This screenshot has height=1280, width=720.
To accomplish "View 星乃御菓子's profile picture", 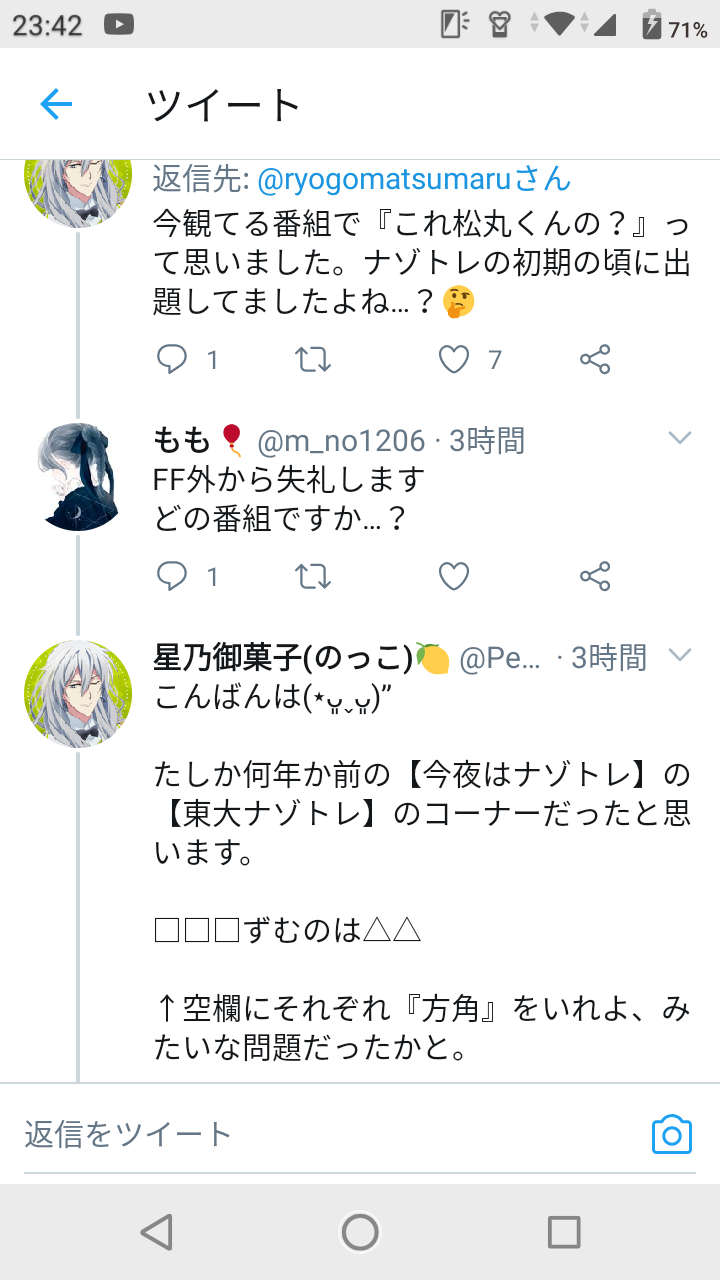I will point(78,693).
